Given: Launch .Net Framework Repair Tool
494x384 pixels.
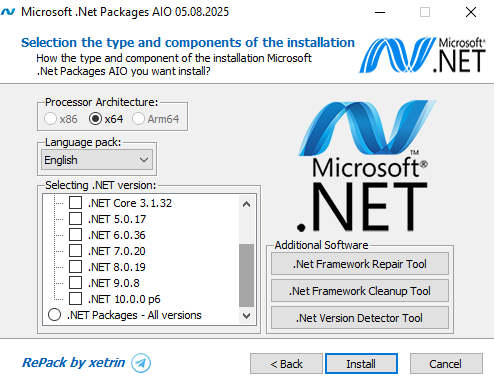Looking at the screenshot, I should pyautogui.click(x=360, y=264).
